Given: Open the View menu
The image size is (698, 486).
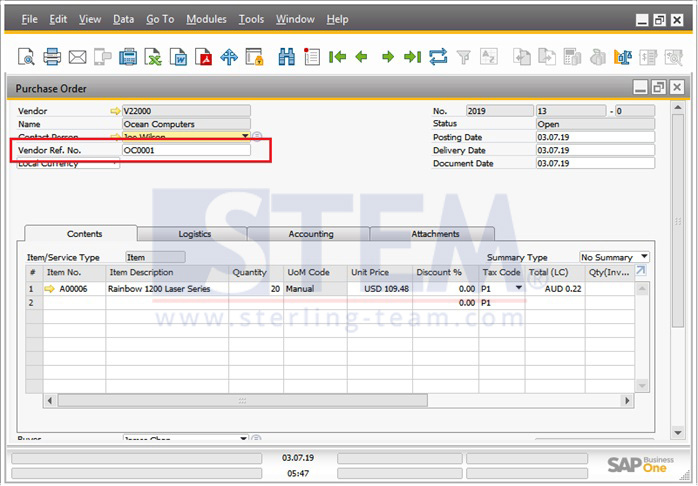Looking at the screenshot, I should 90,19.
